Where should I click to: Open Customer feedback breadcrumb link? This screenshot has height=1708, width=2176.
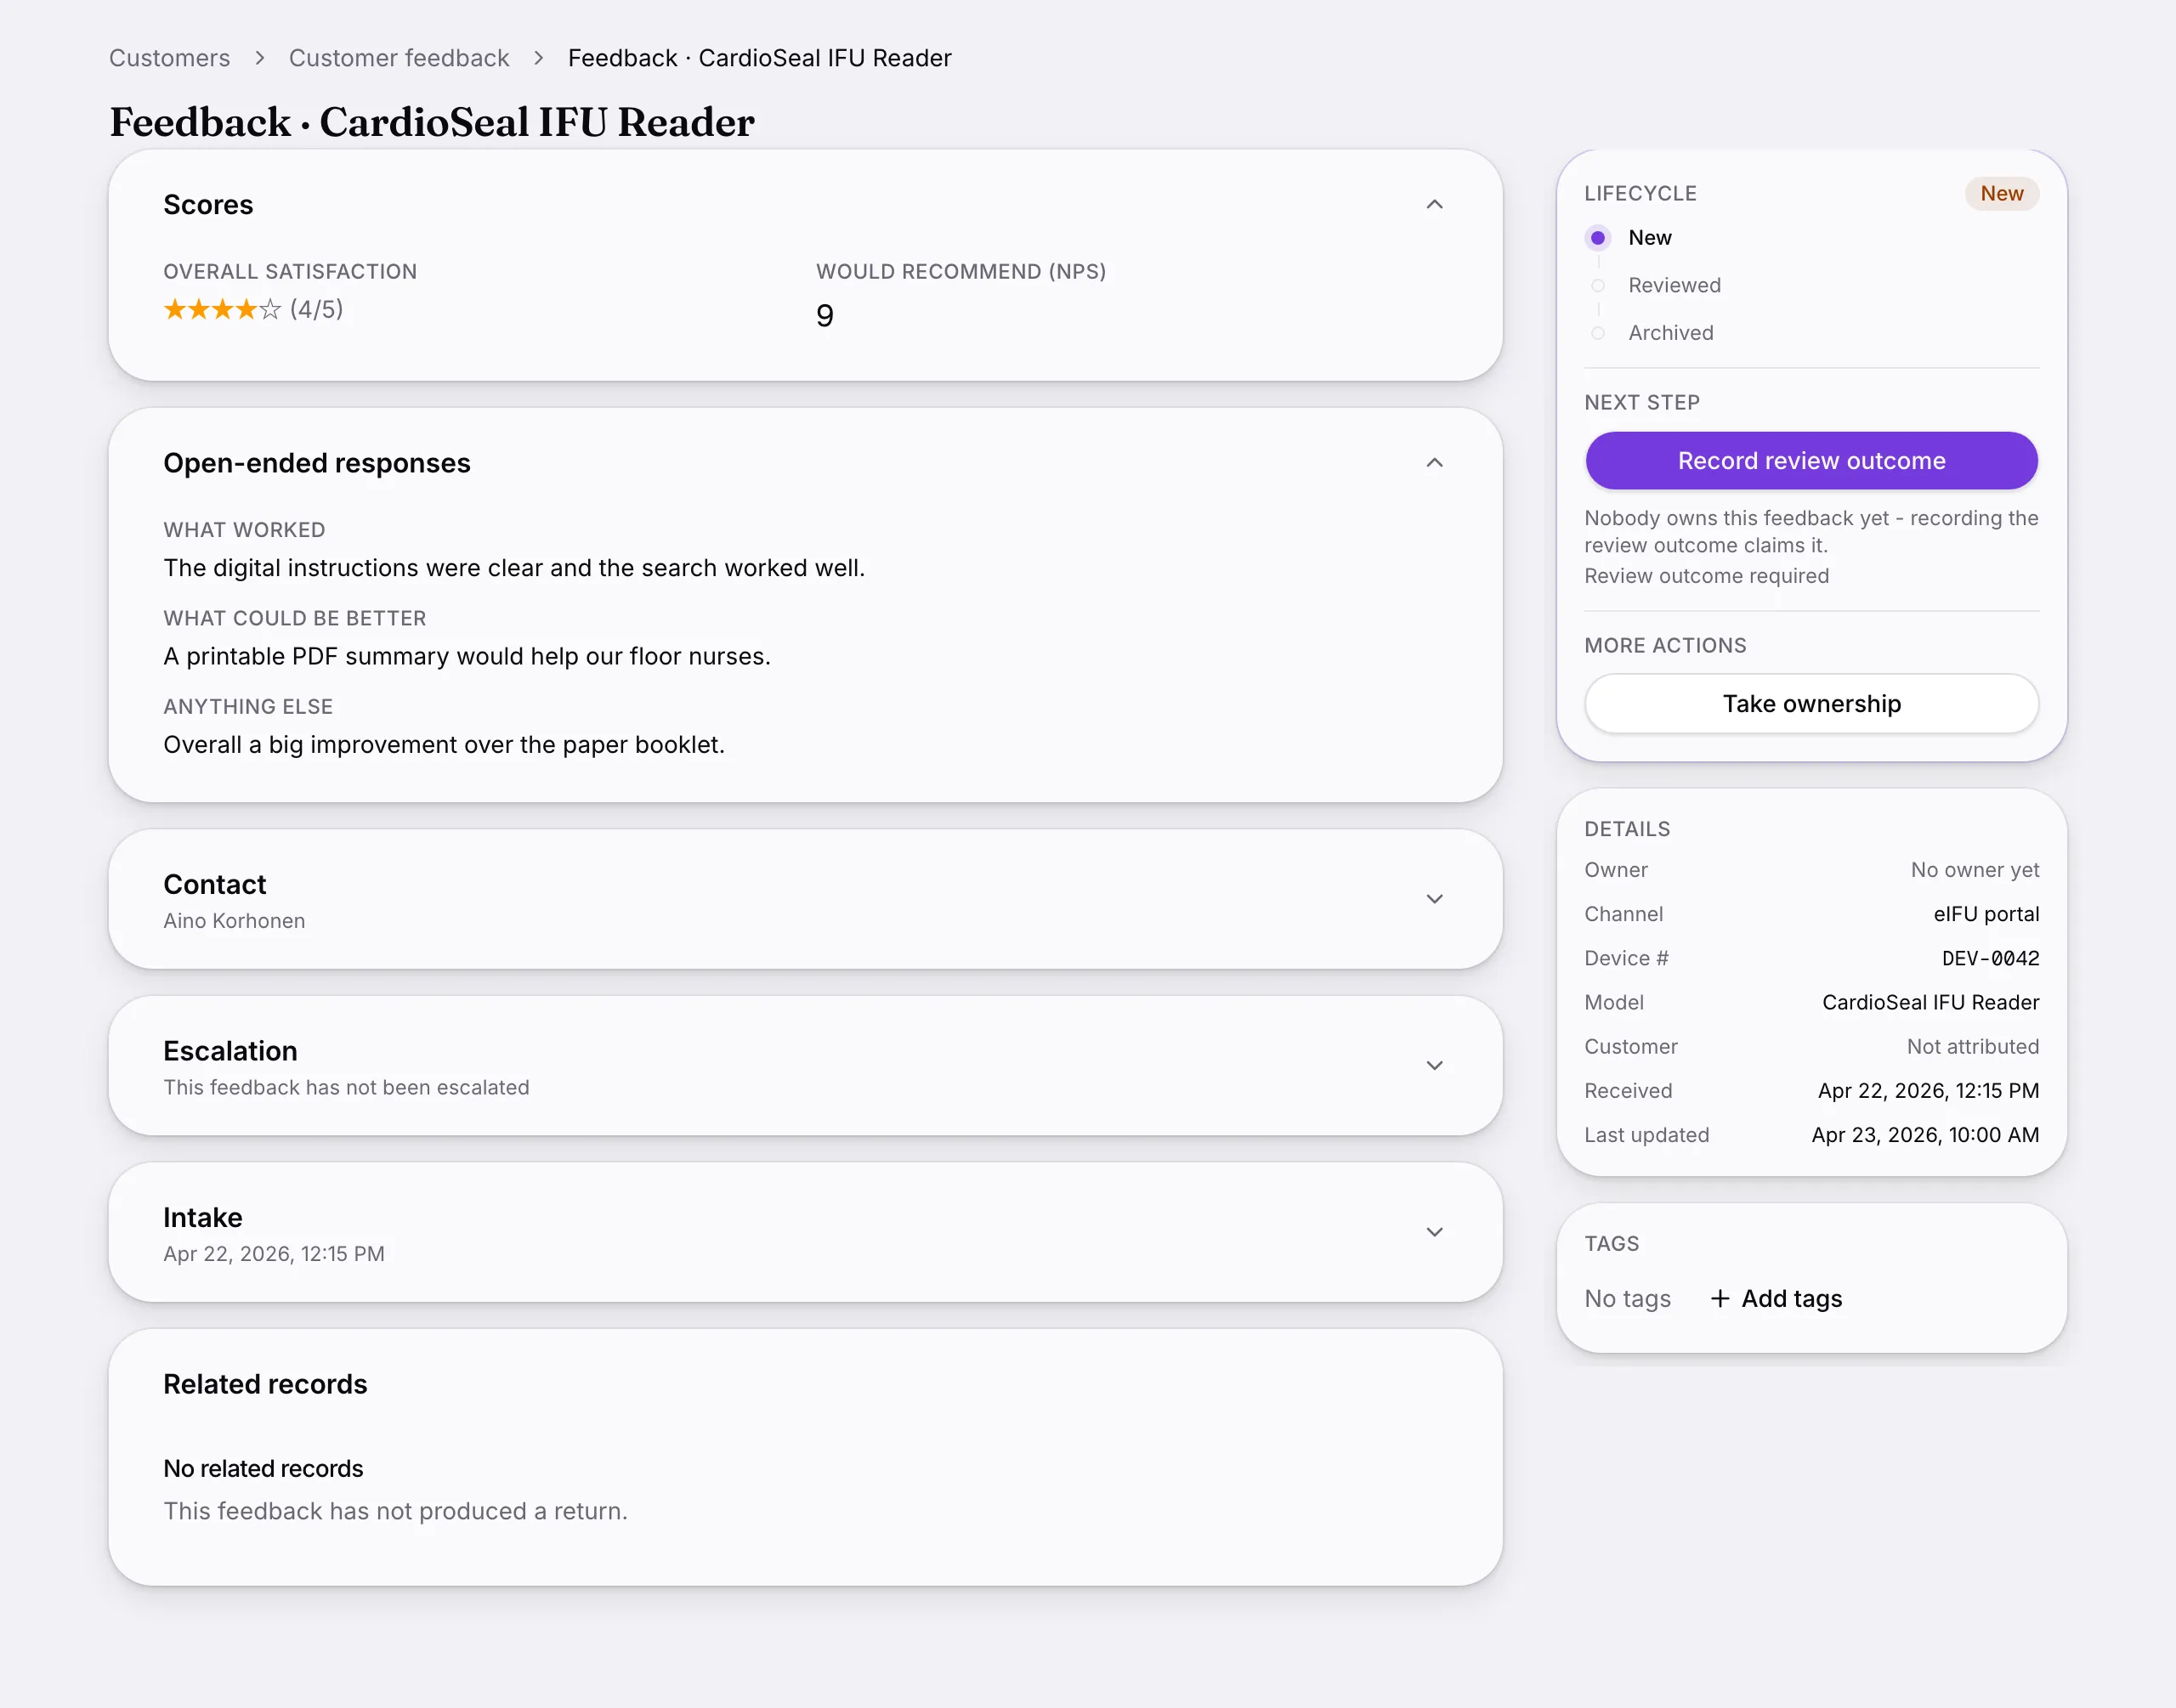(399, 58)
